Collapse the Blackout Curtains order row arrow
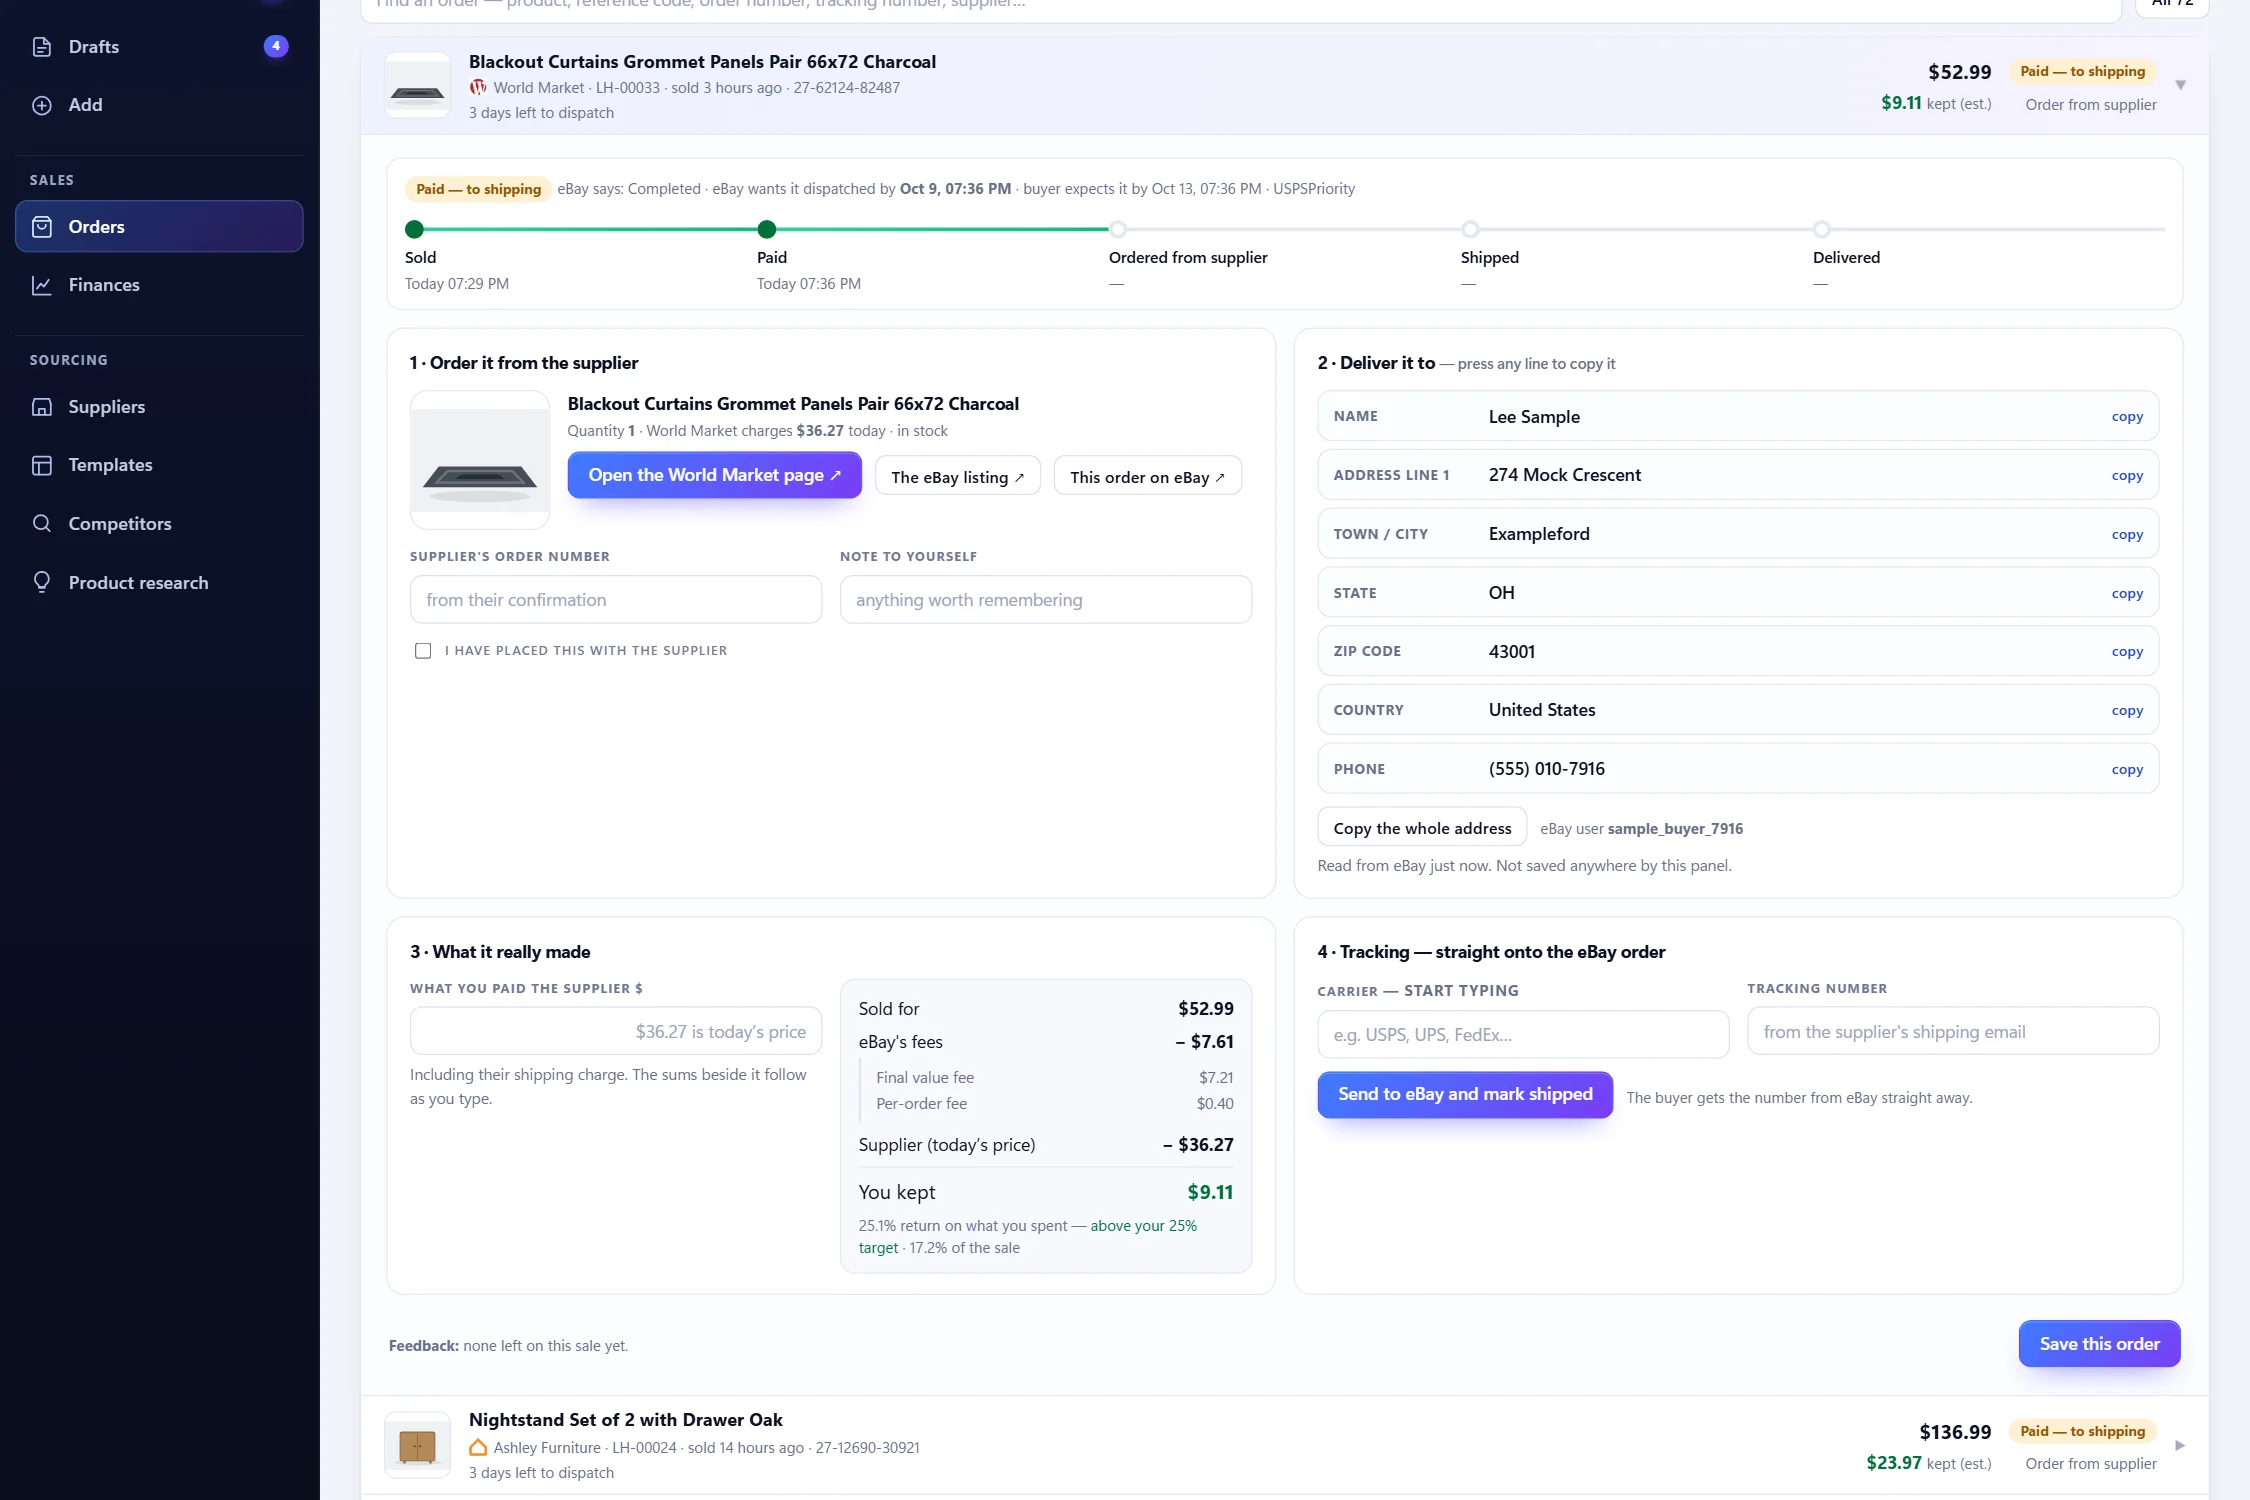The height and width of the screenshot is (1500, 2250). 2180,85
